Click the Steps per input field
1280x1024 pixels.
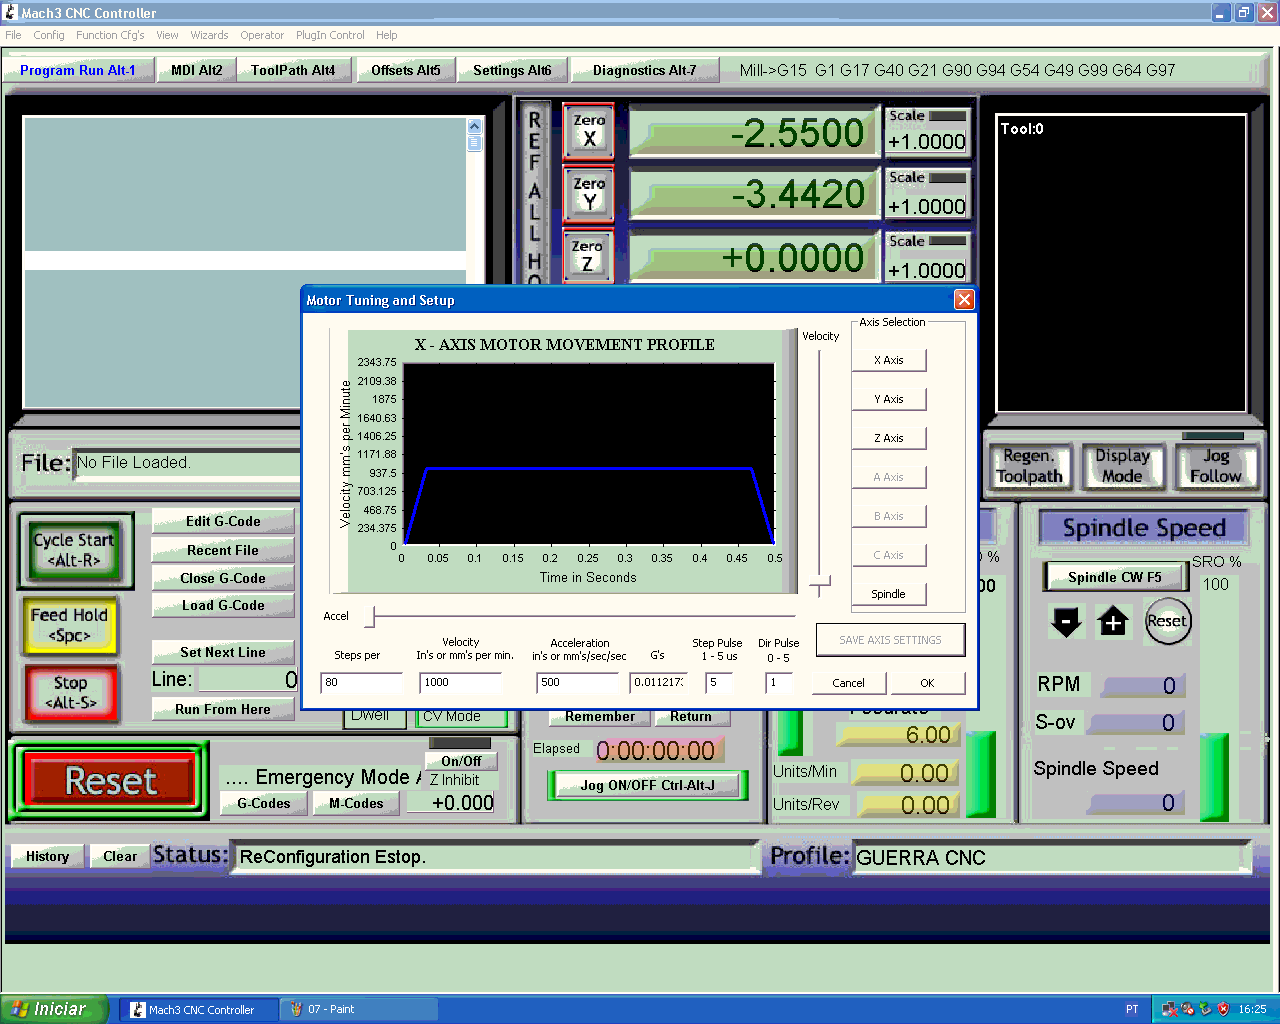(x=362, y=682)
